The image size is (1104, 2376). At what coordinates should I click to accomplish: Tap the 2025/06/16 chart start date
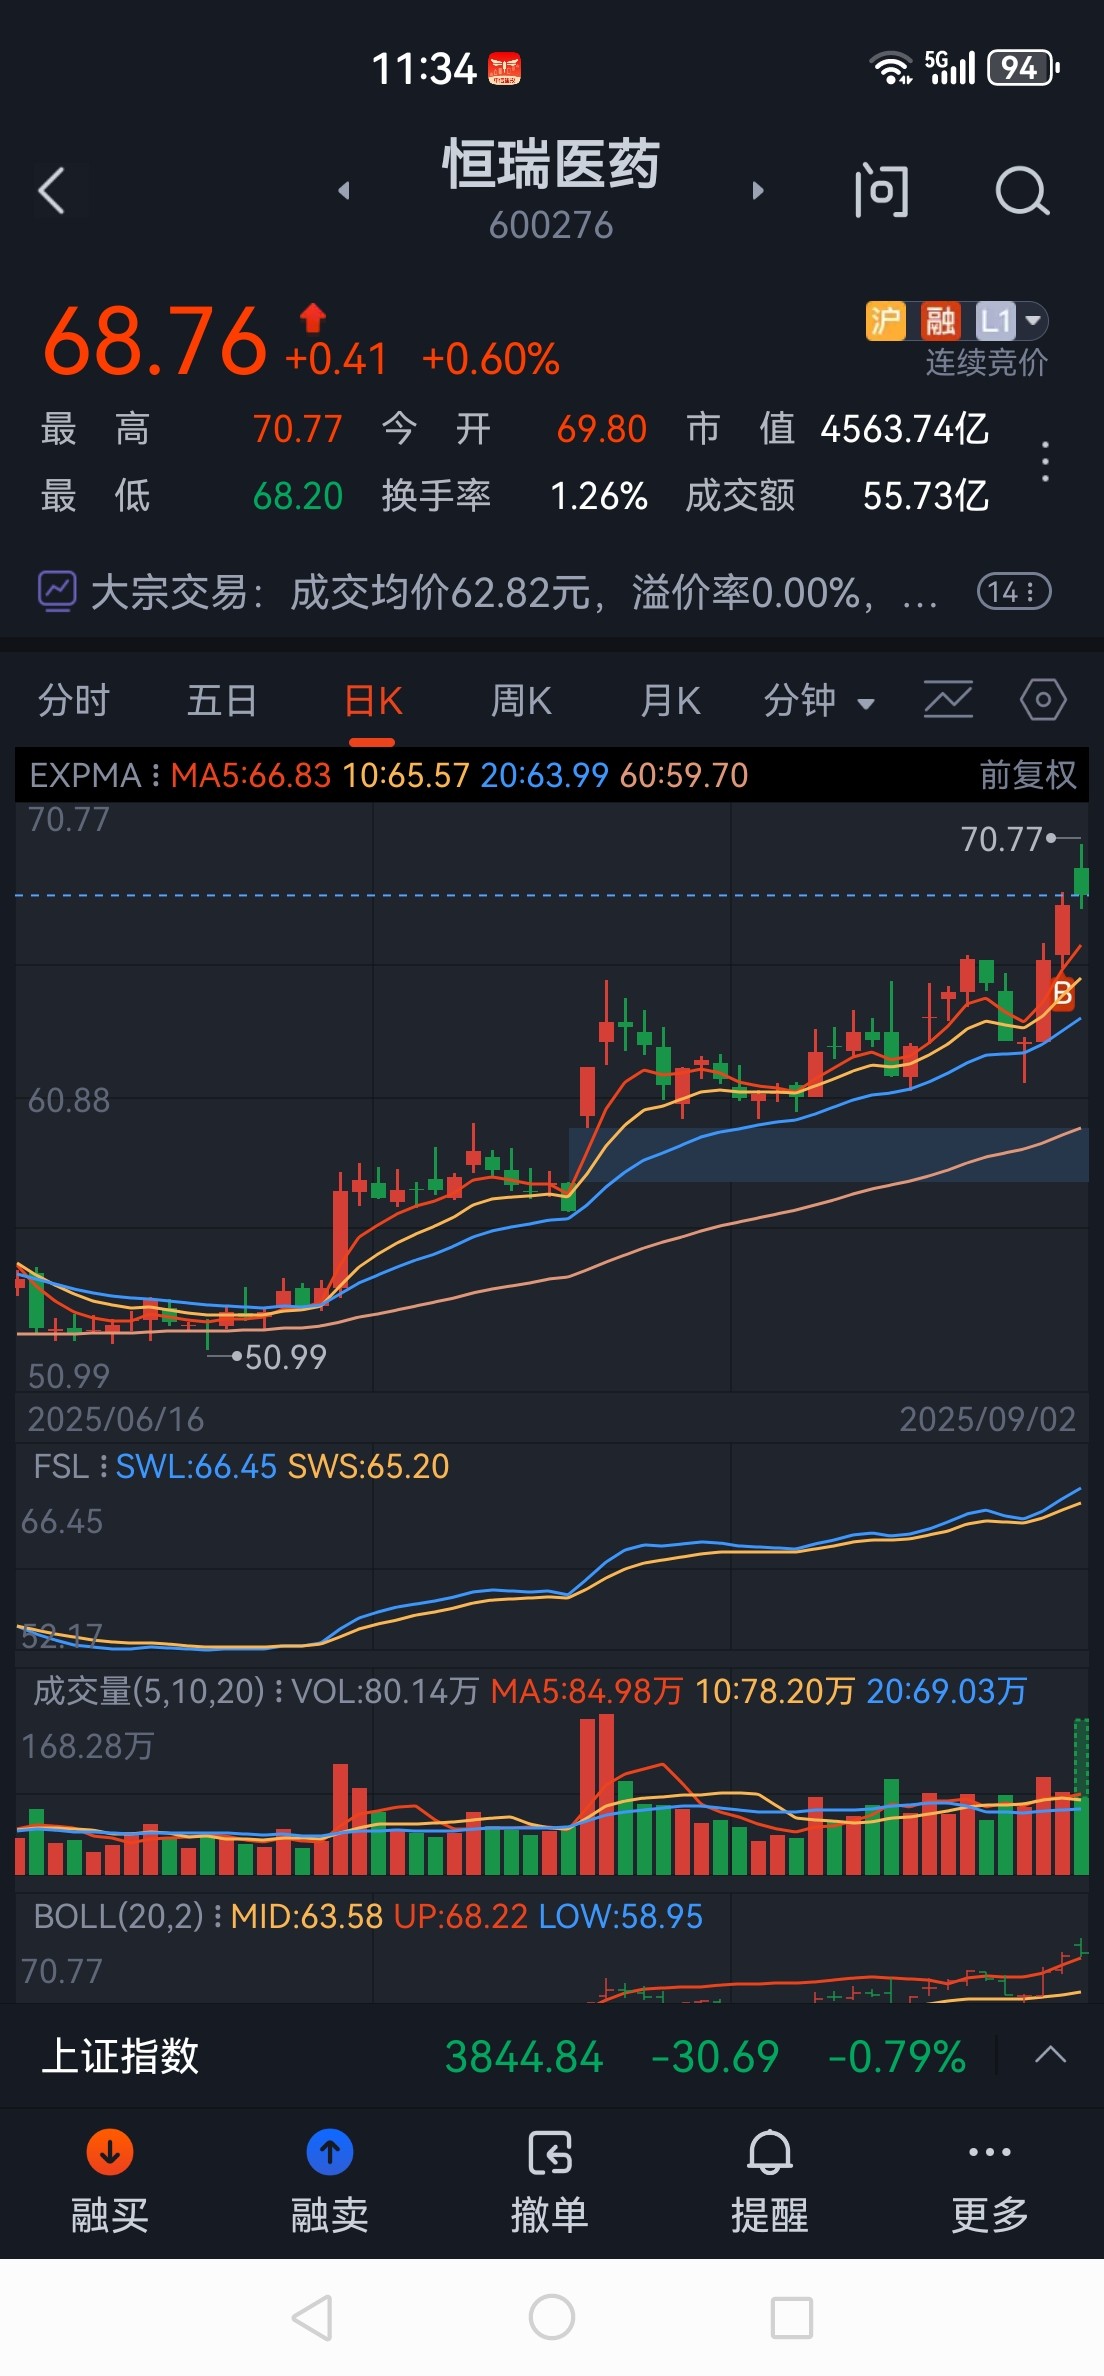point(116,1419)
